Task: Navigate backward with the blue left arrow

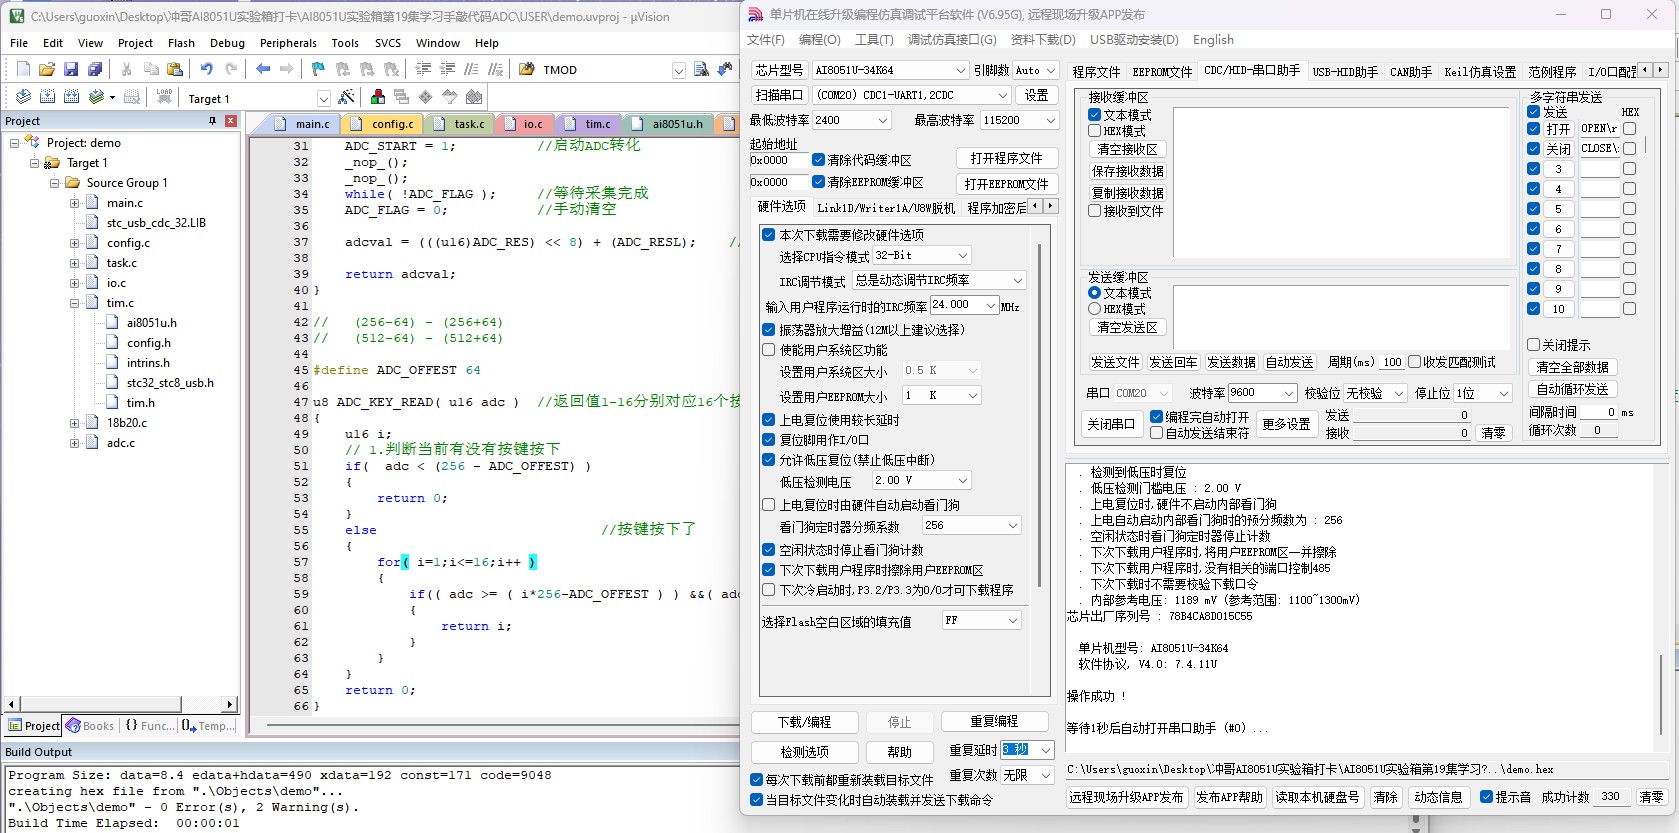Action: point(263,69)
